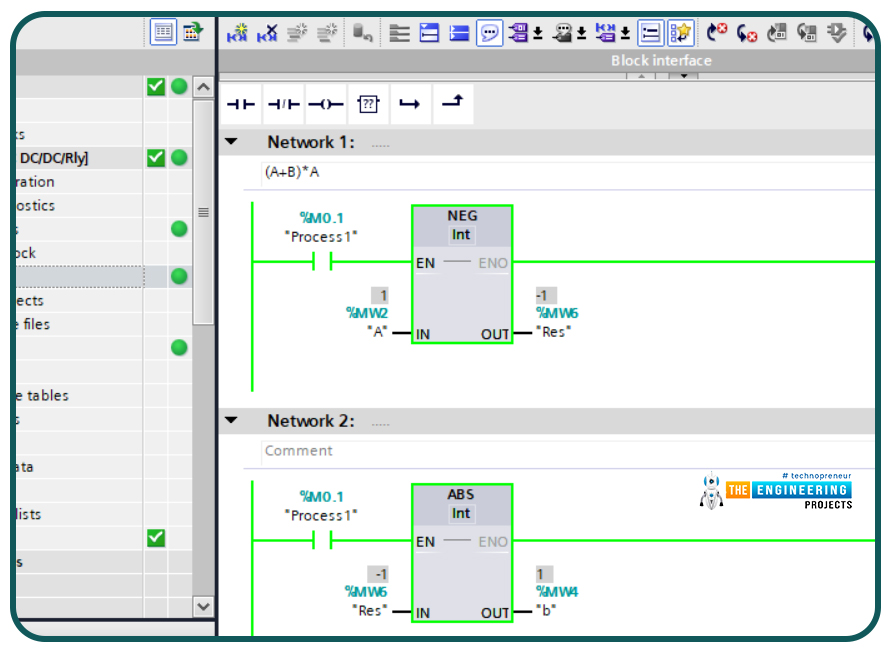The width and height of the screenshot is (890, 649).
Task: Open all networks using toolbar icon
Action: (399, 33)
